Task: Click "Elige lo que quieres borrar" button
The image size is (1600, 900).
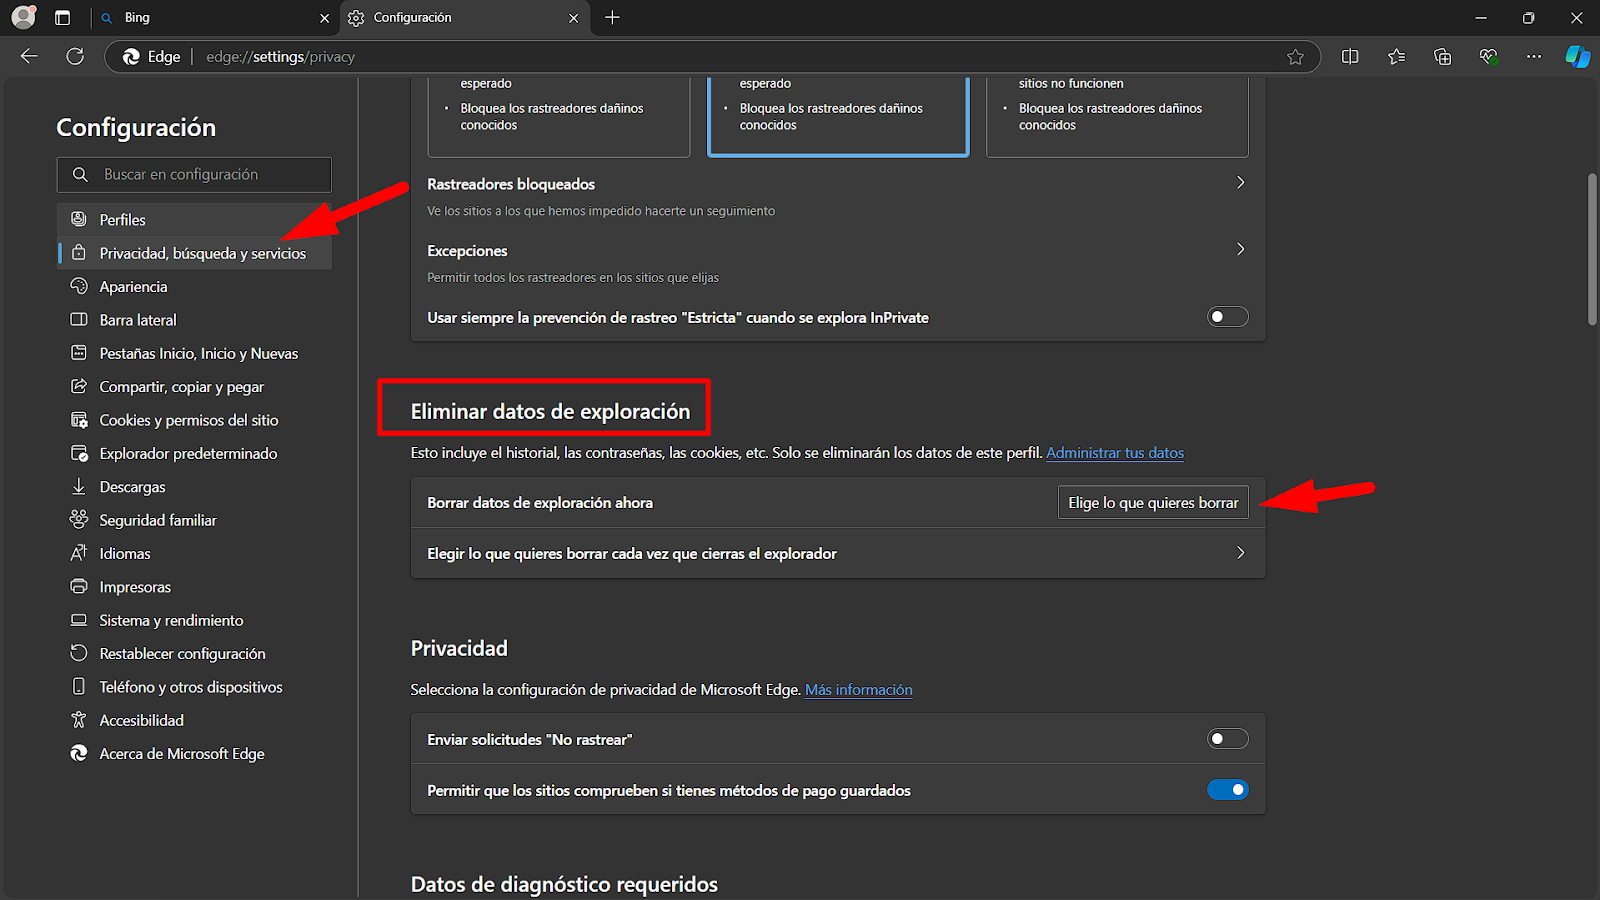Action: click(1153, 503)
